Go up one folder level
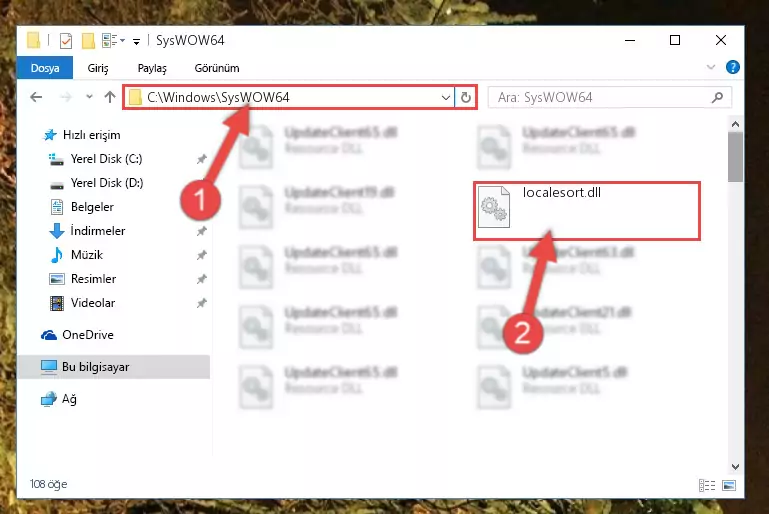 110,97
